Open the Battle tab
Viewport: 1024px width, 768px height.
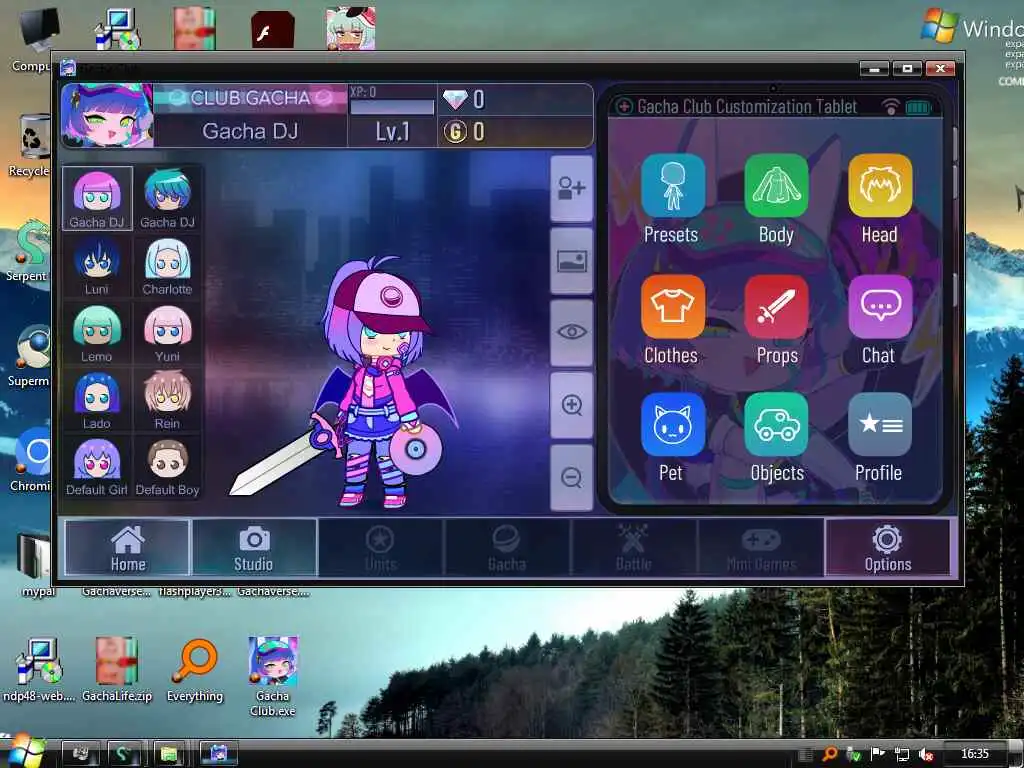click(x=633, y=548)
